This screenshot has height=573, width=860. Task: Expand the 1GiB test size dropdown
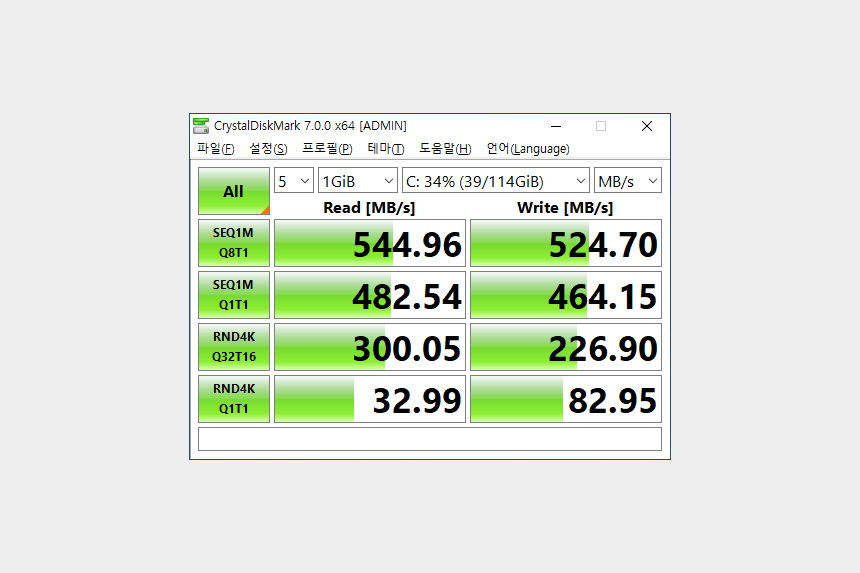[x=358, y=180]
